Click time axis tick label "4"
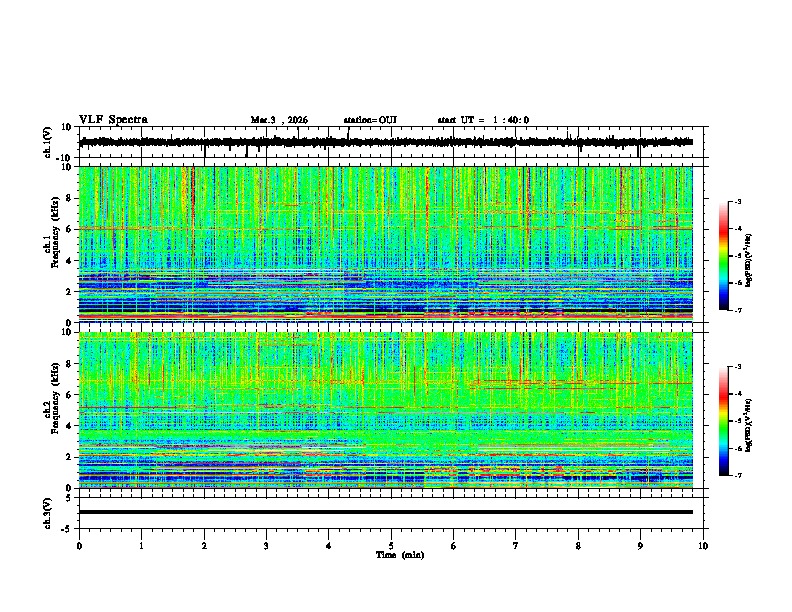The height and width of the screenshot is (612, 792). [x=329, y=546]
